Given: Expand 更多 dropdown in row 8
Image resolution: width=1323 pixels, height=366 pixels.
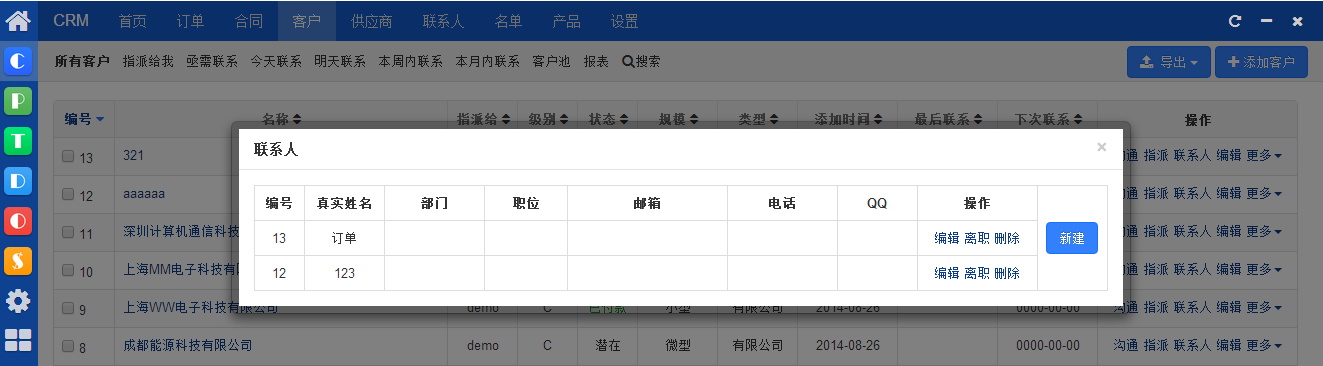Looking at the screenshot, I should 1264,346.
